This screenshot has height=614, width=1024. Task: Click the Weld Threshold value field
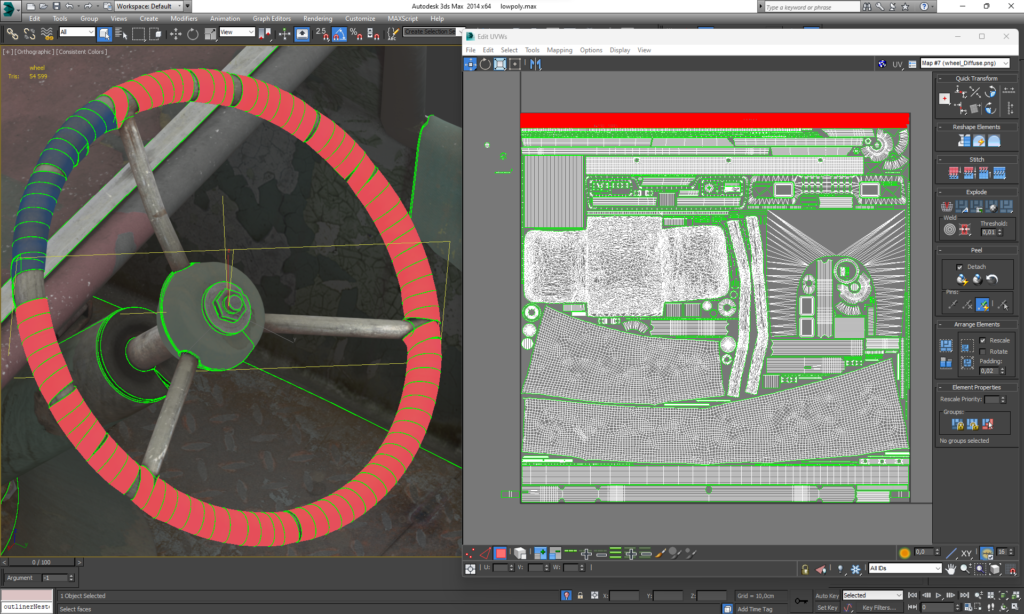click(986, 232)
